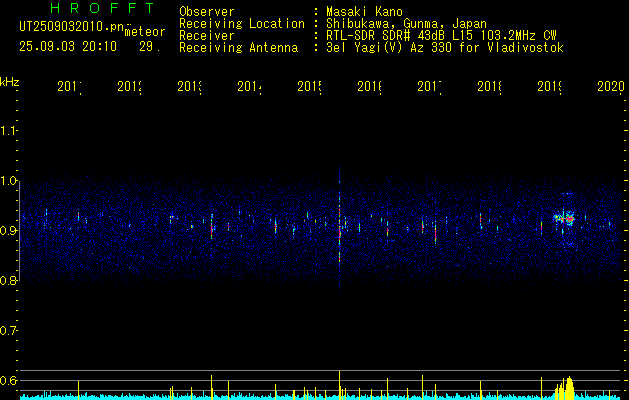
Task: Click the 1.0 kHz axis label
Action: coord(8,181)
